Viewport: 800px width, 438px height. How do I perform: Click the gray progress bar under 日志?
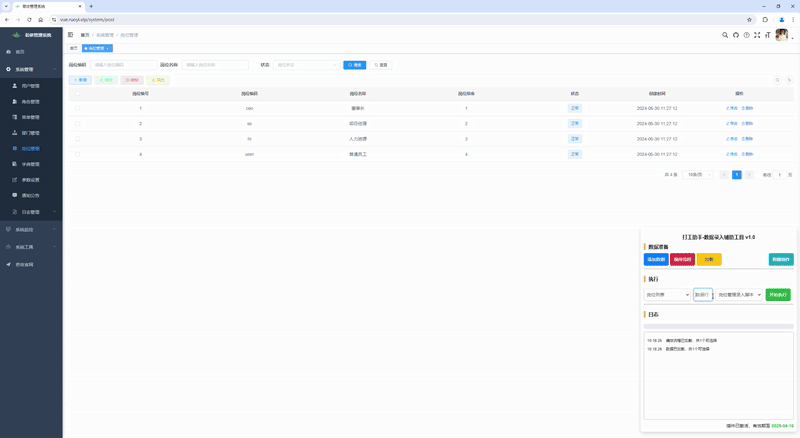[x=718, y=326]
